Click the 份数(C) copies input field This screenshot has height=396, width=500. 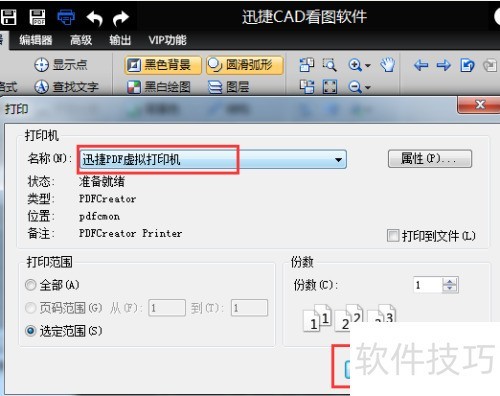pos(428,285)
